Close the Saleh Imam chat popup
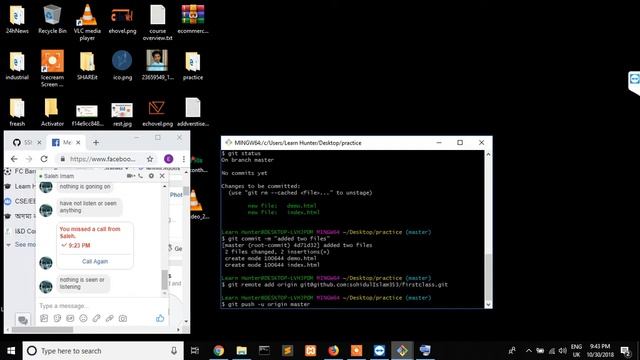 click(162, 176)
